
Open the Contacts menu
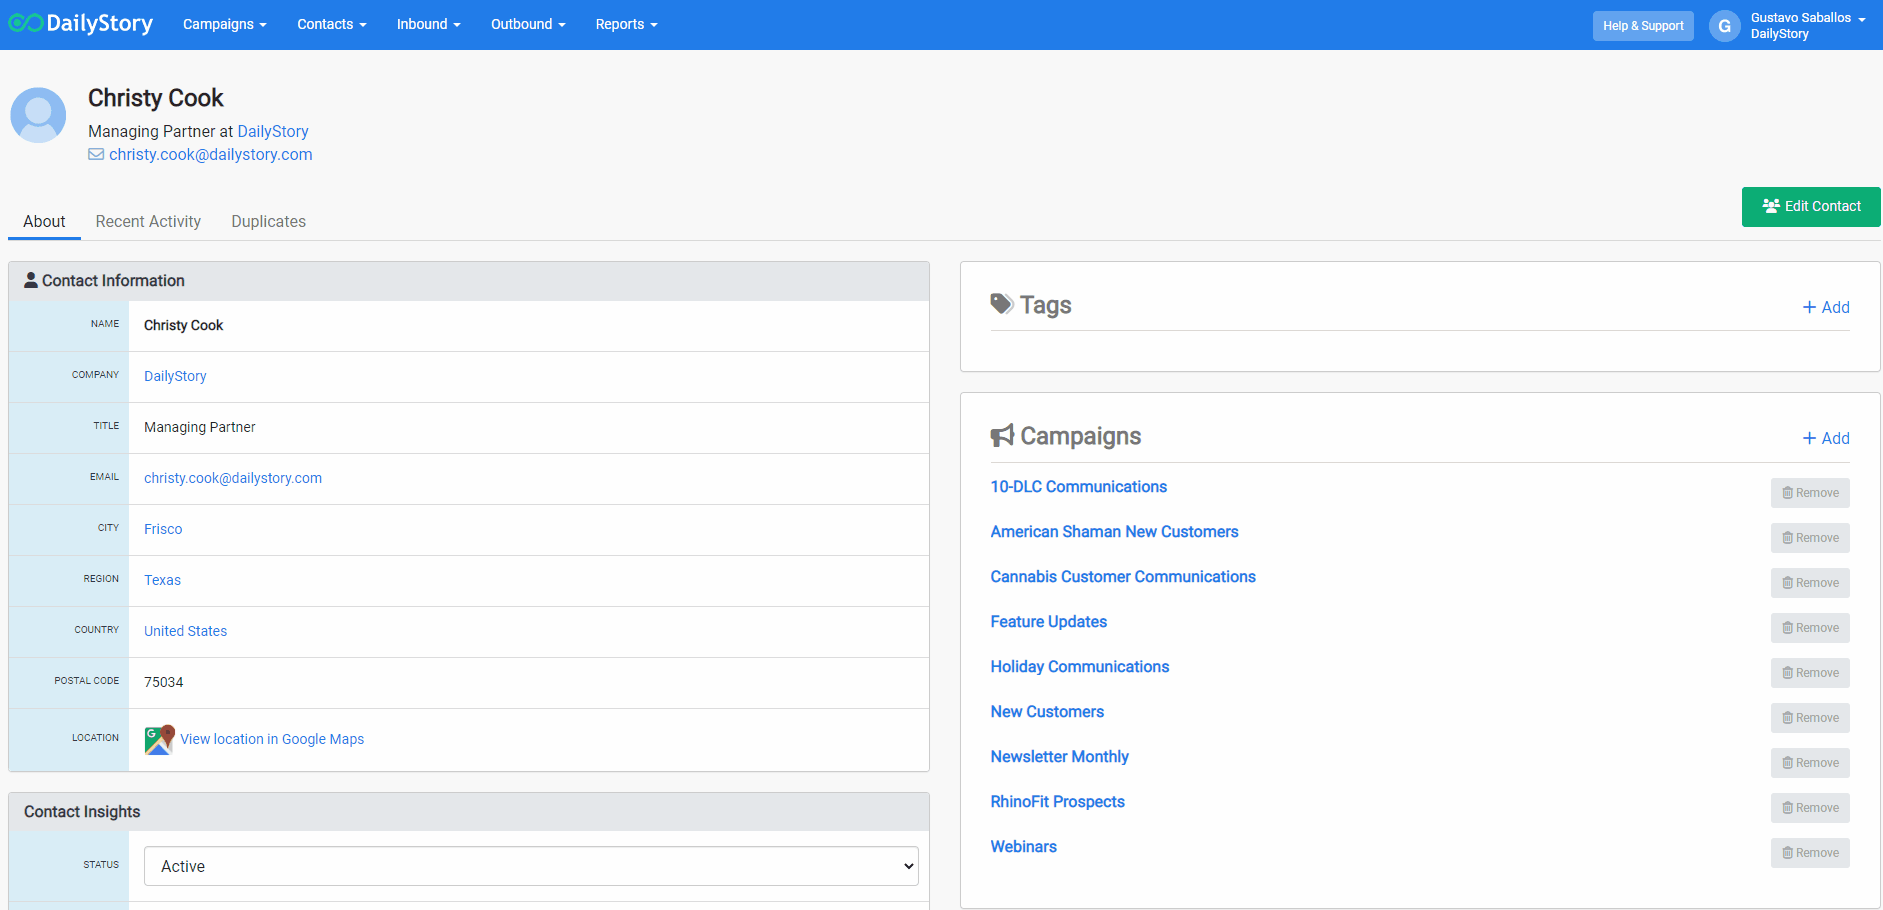click(331, 24)
